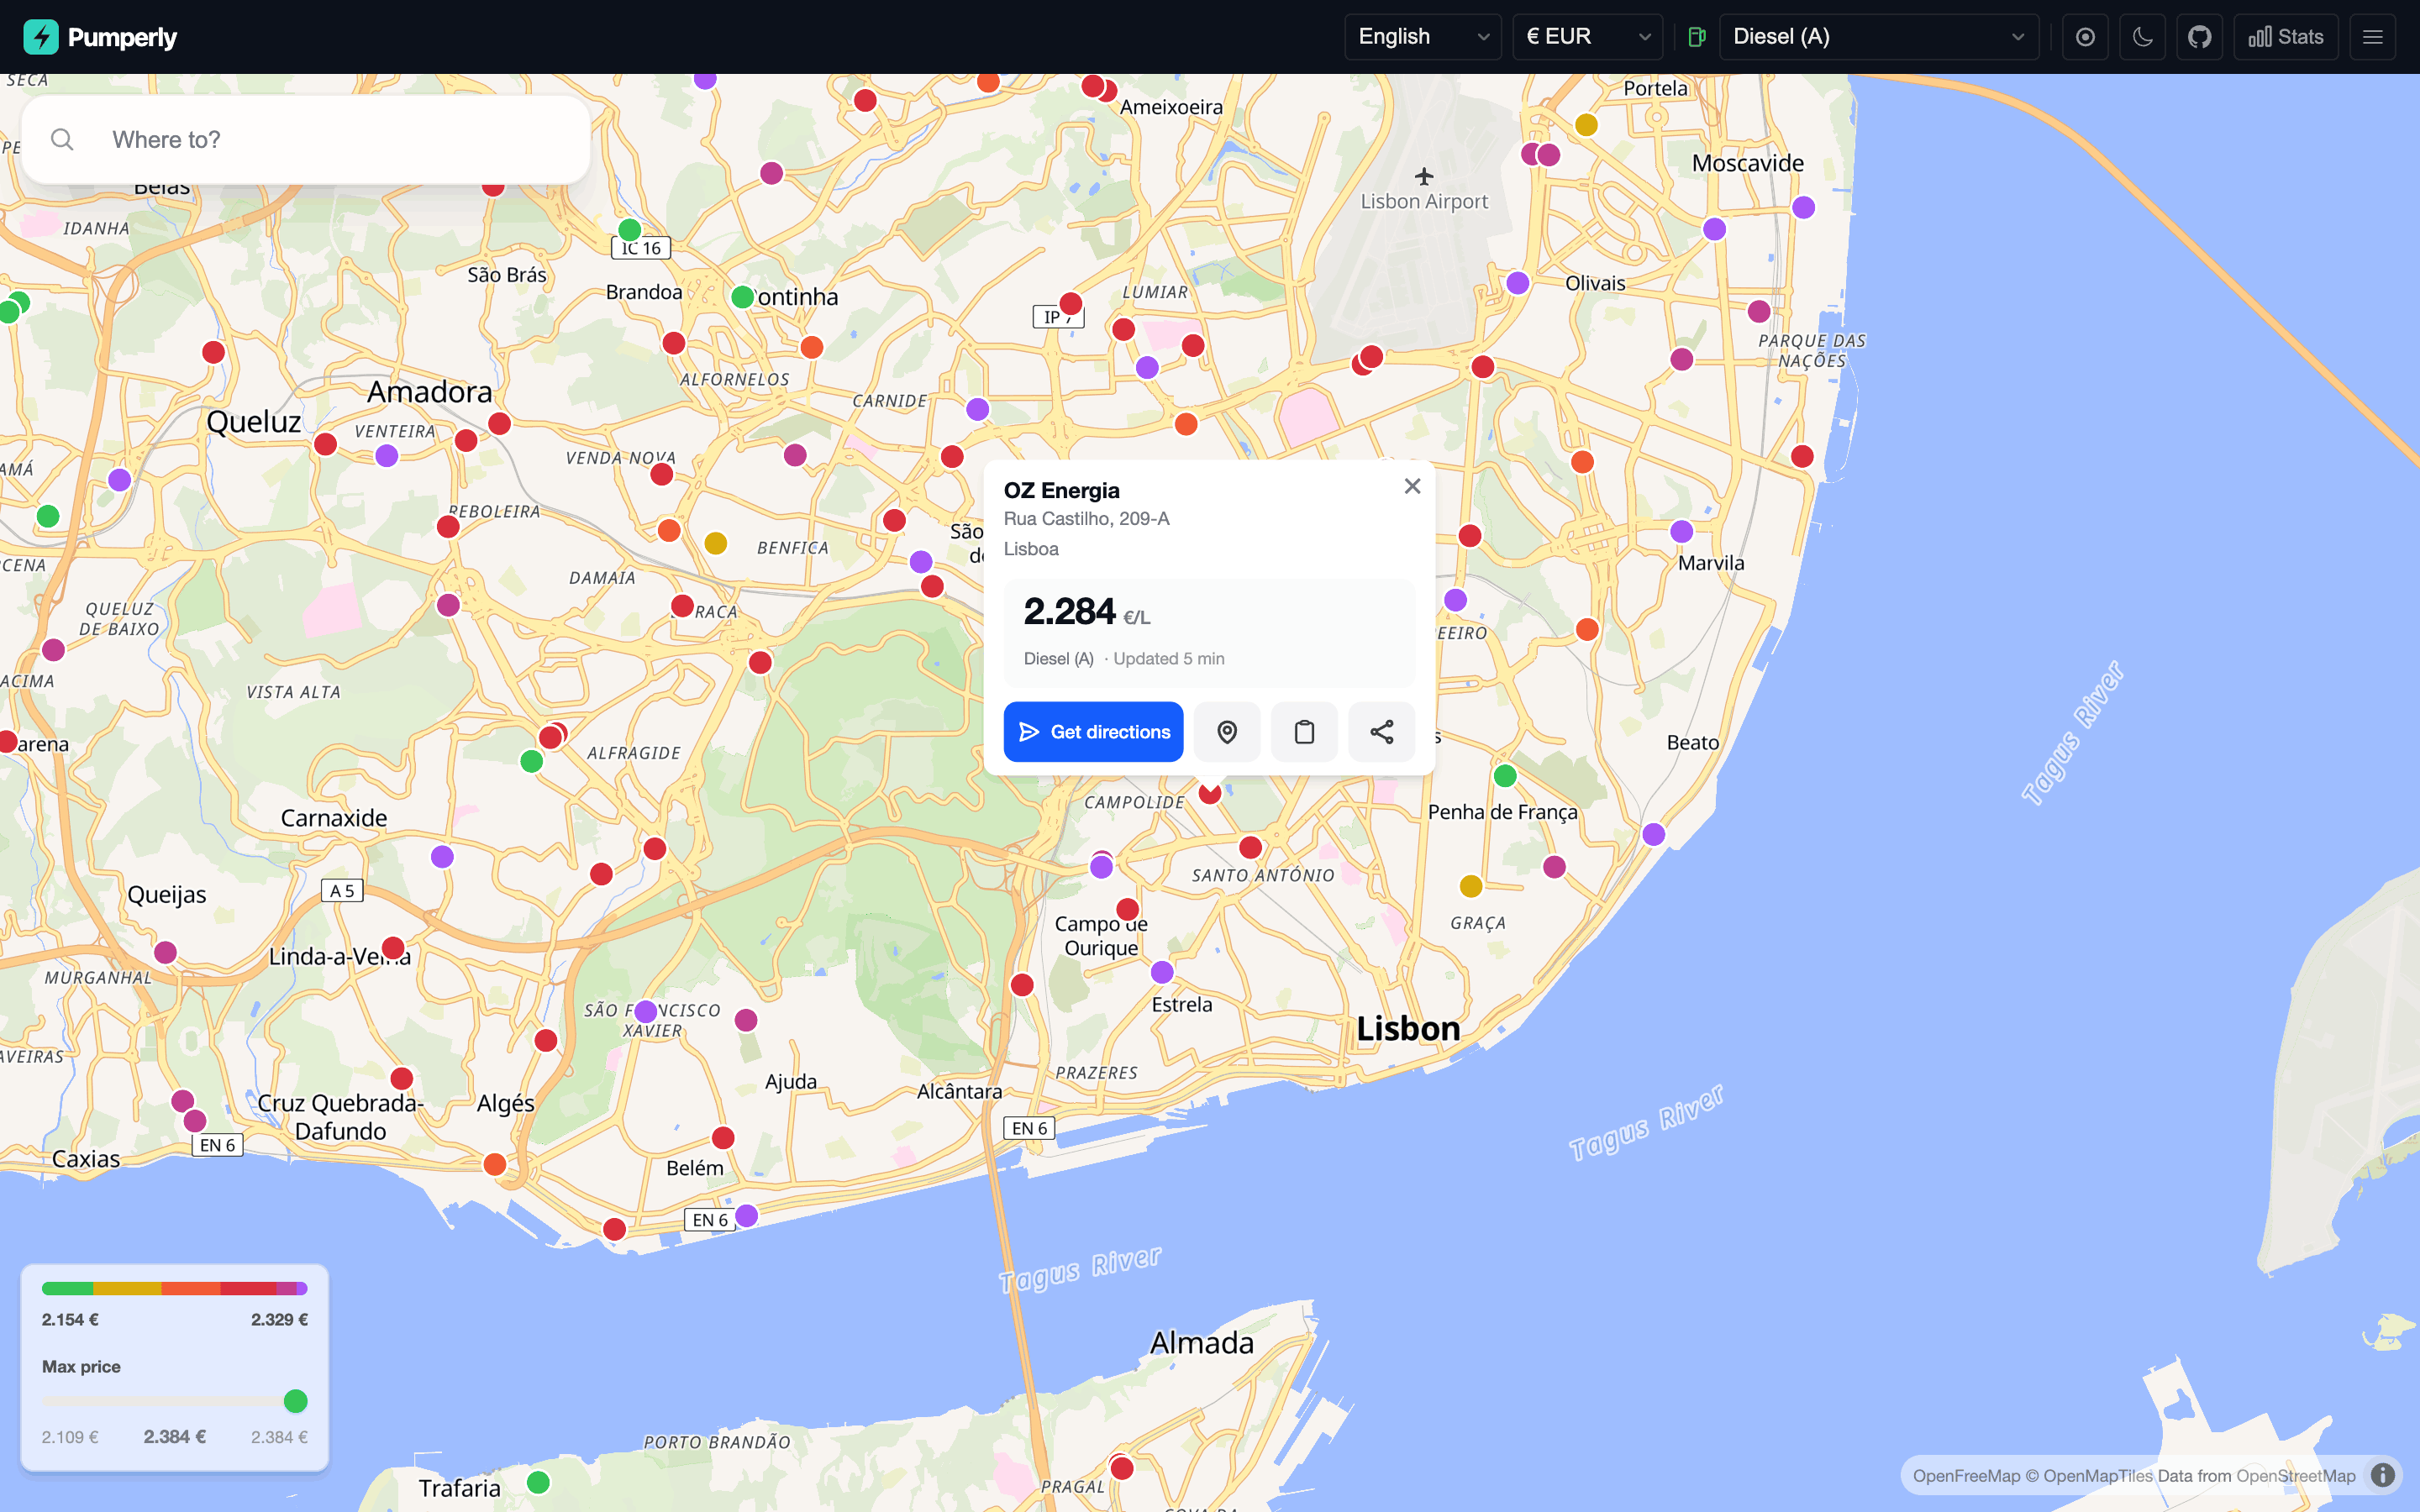Click the yellow marker near Benfica

click(715, 543)
